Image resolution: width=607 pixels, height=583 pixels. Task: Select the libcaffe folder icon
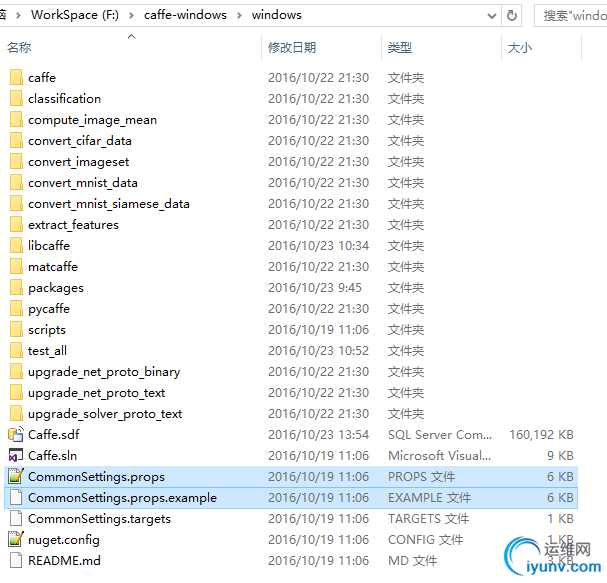point(16,245)
